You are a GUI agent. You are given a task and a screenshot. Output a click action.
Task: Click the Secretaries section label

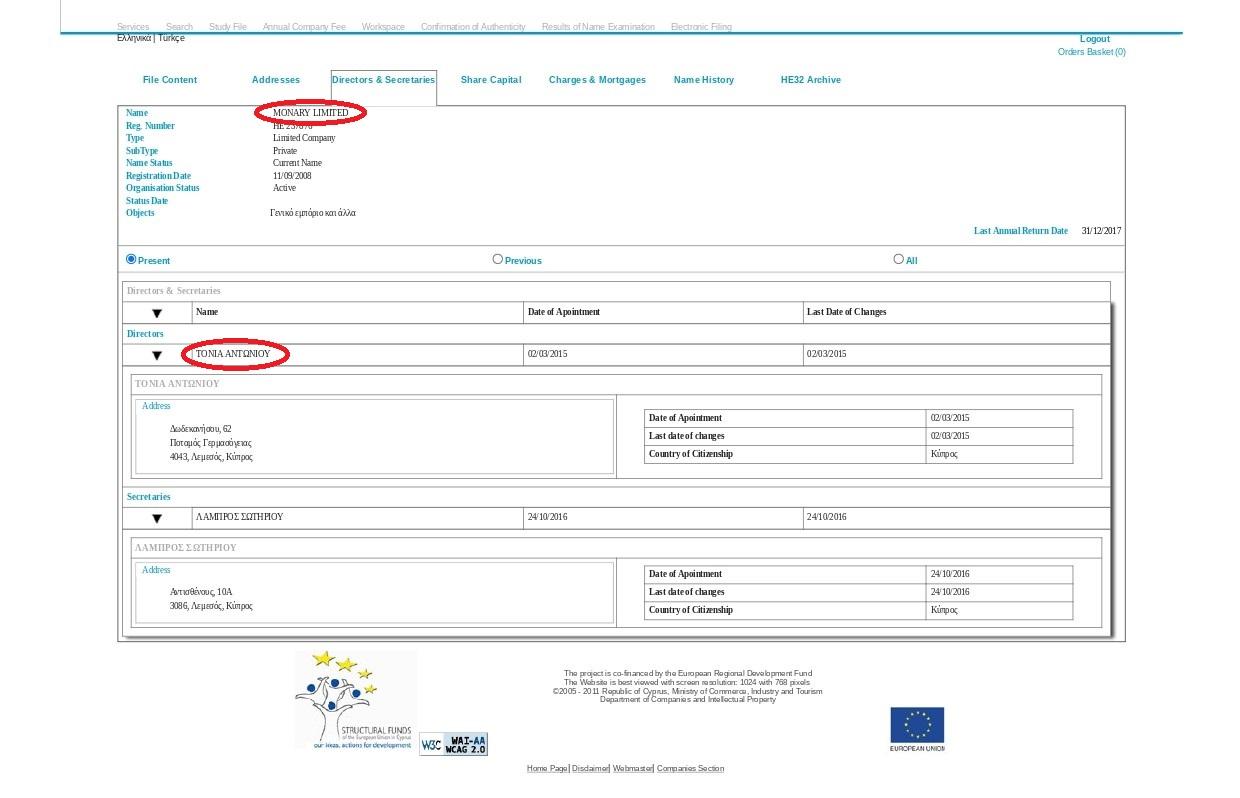(148, 497)
